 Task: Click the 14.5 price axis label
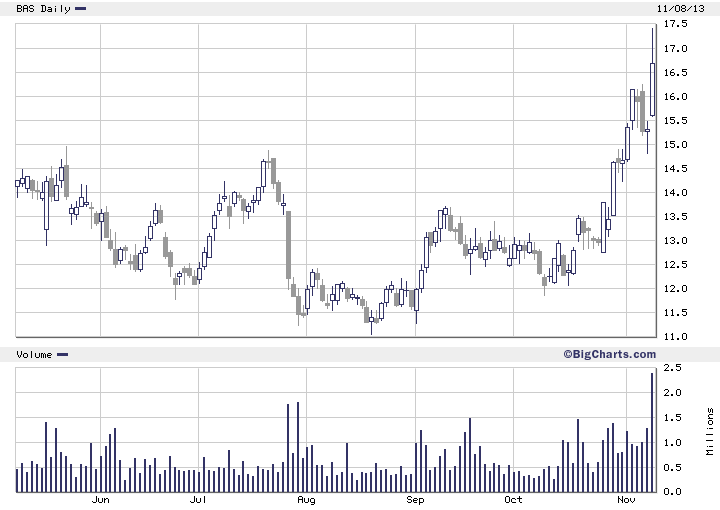point(675,168)
